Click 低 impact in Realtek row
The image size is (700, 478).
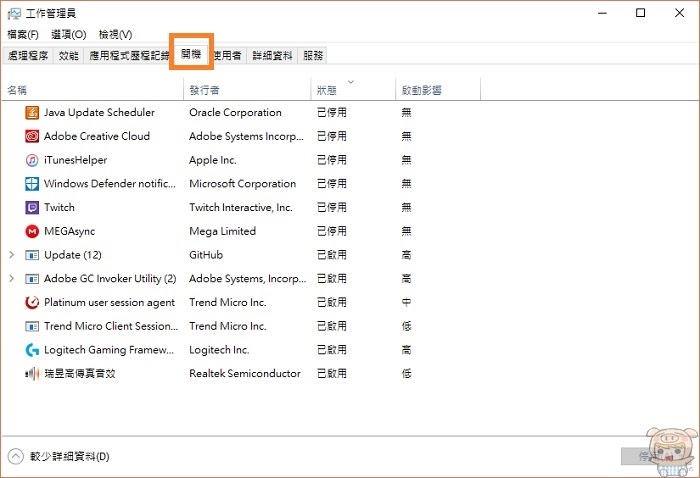coord(406,374)
